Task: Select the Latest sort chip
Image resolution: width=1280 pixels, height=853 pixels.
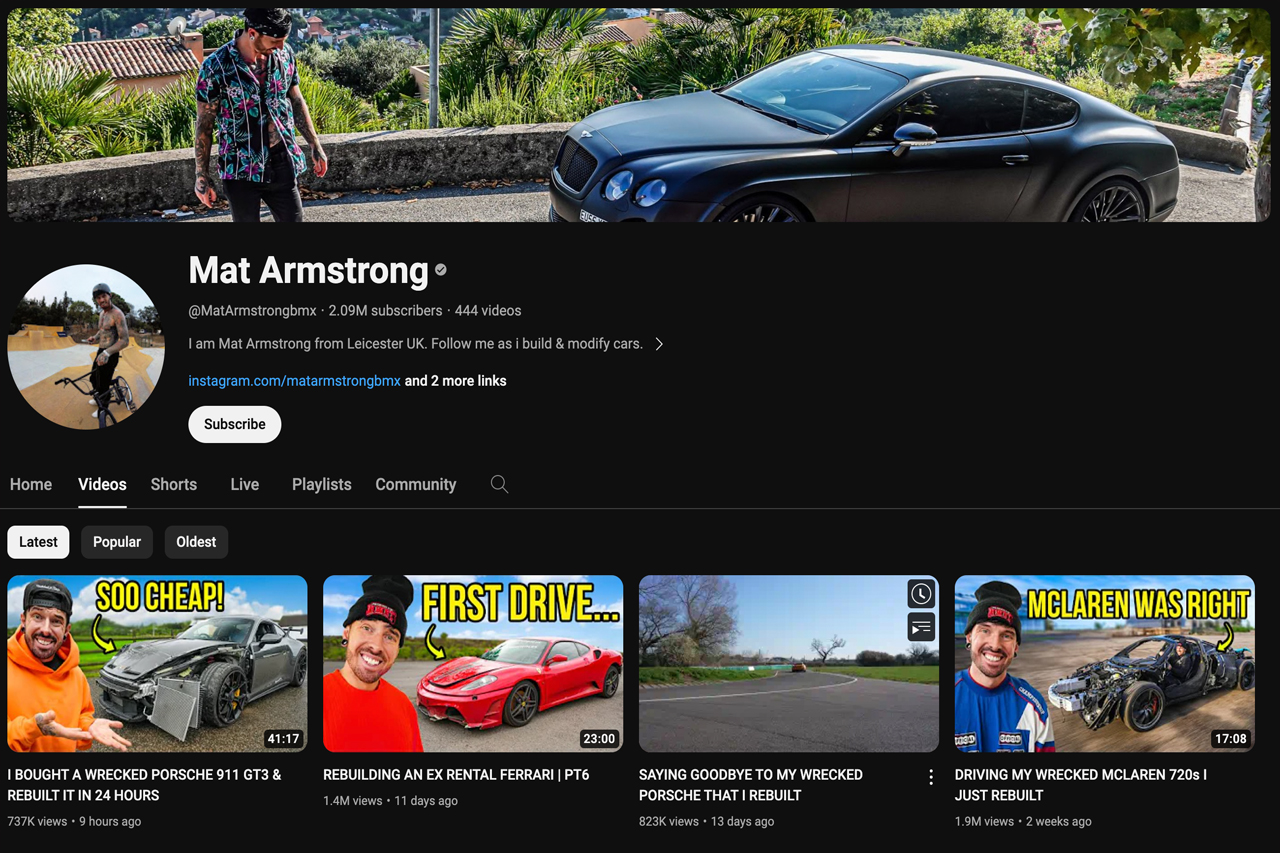Action: (38, 542)
